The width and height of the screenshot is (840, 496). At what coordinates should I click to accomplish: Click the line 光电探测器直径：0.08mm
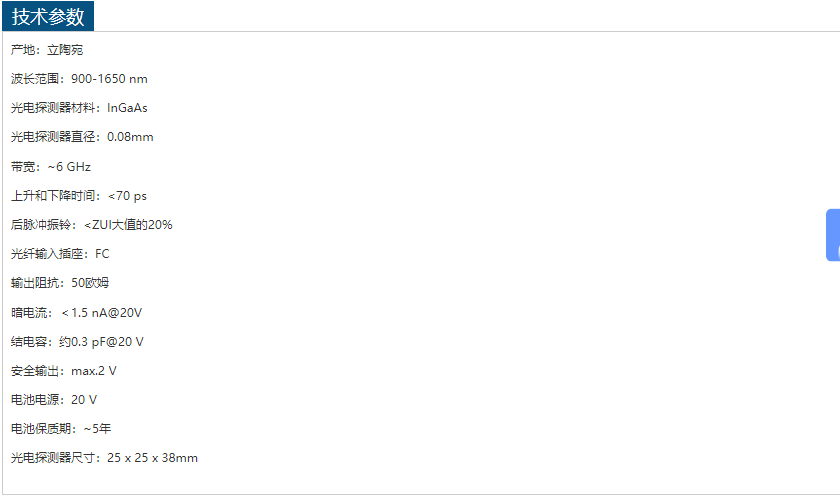click(x=82, y=137)
